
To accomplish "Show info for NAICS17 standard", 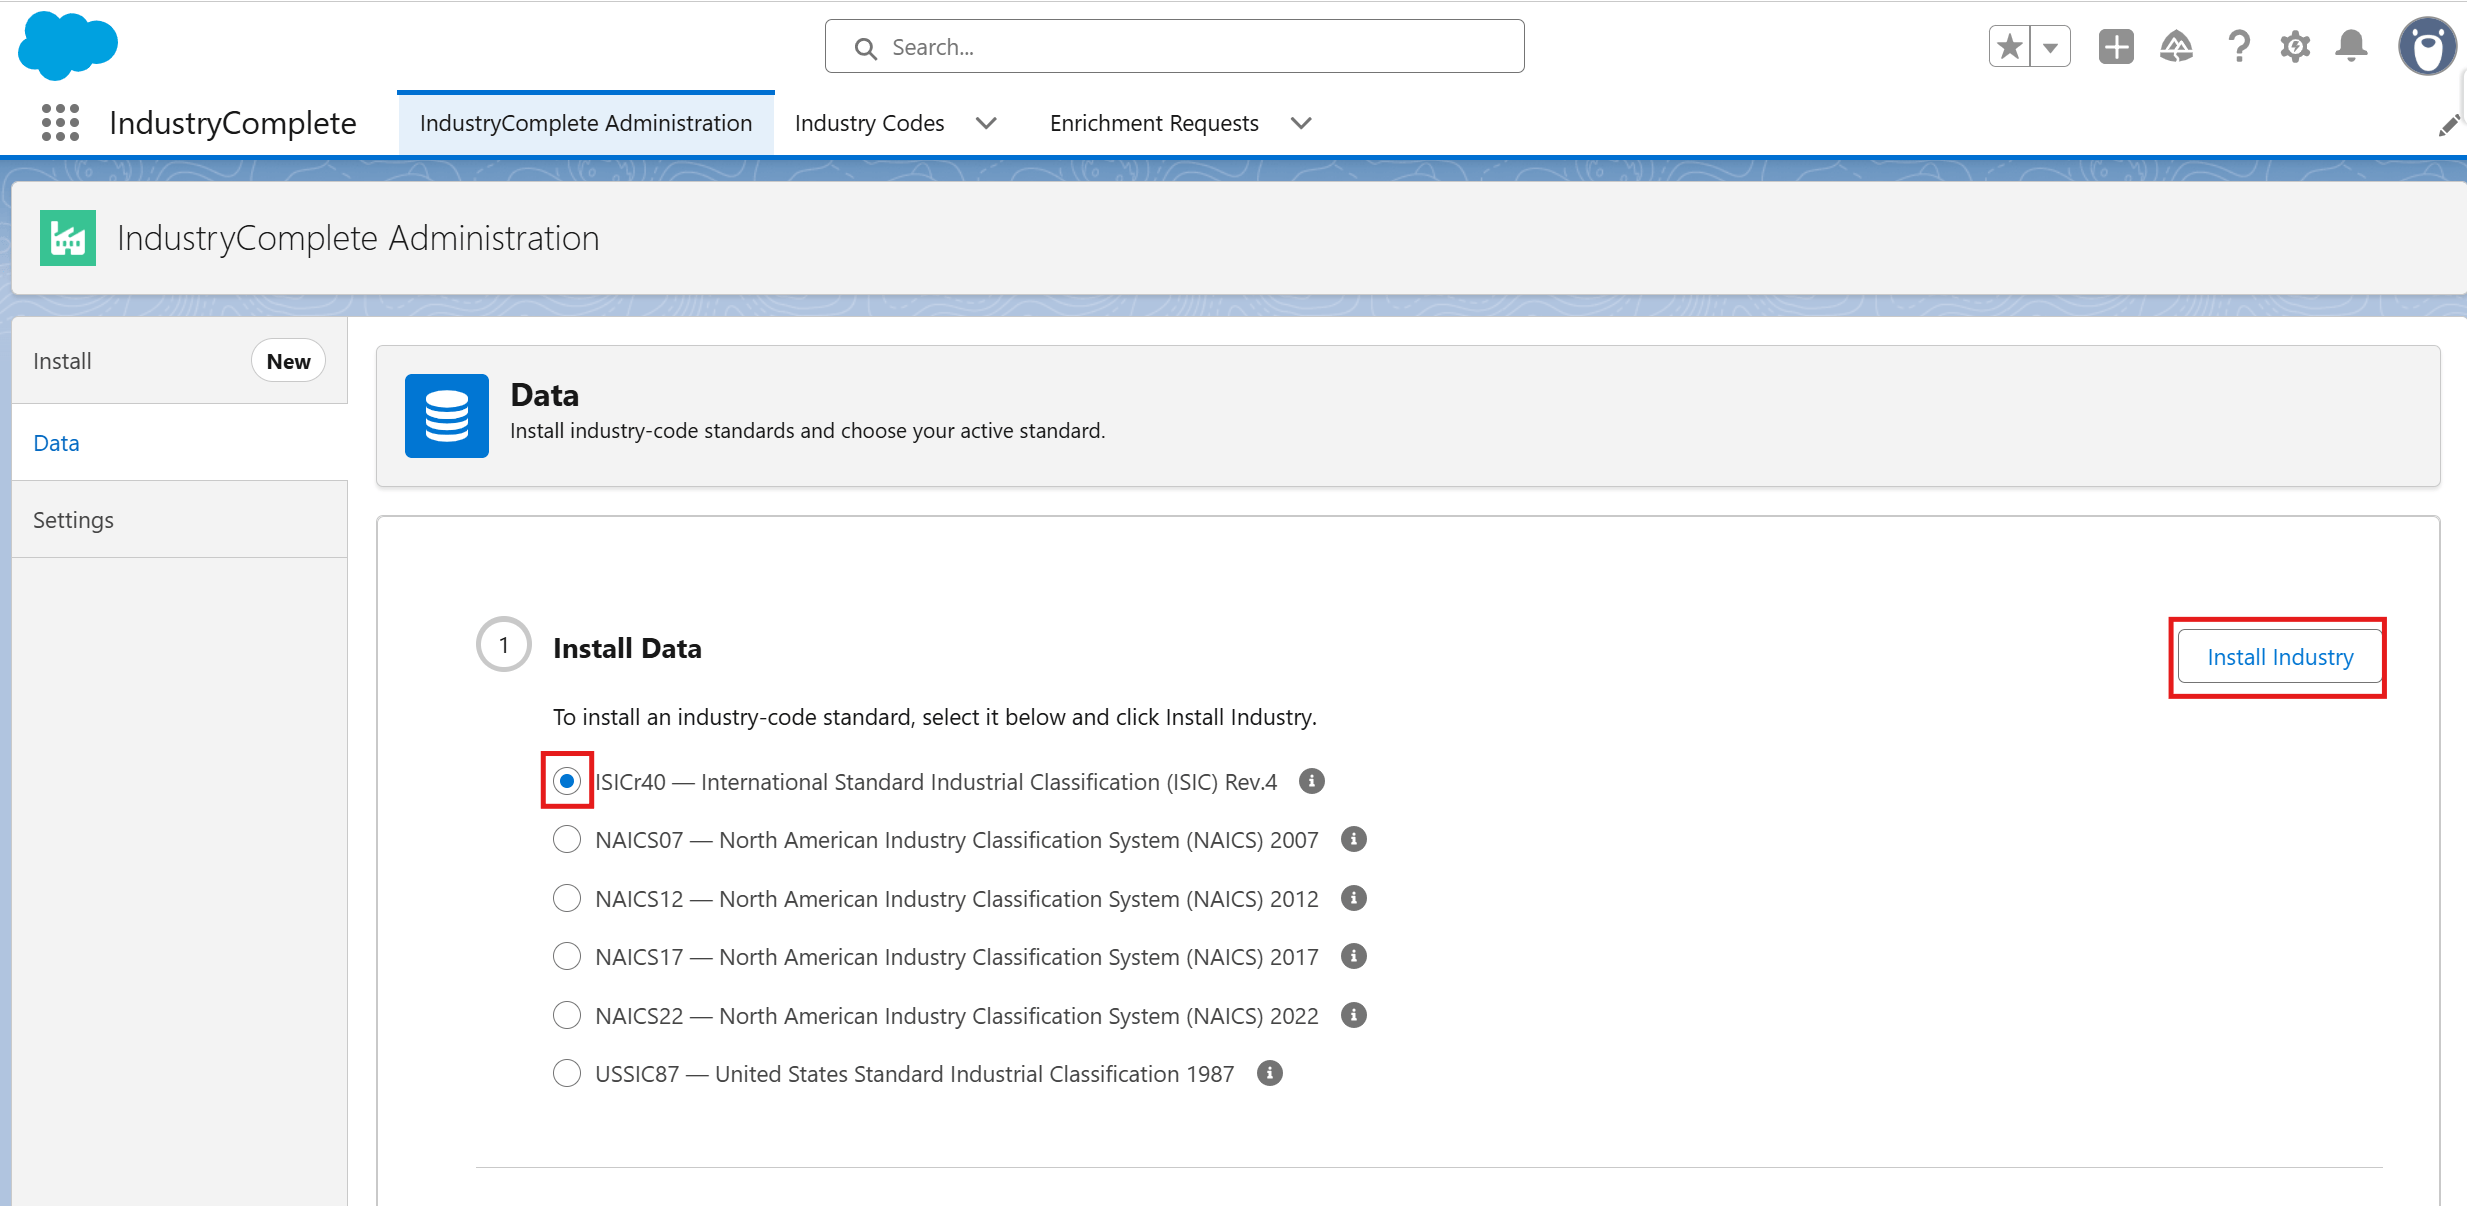I will point(1354,956).
